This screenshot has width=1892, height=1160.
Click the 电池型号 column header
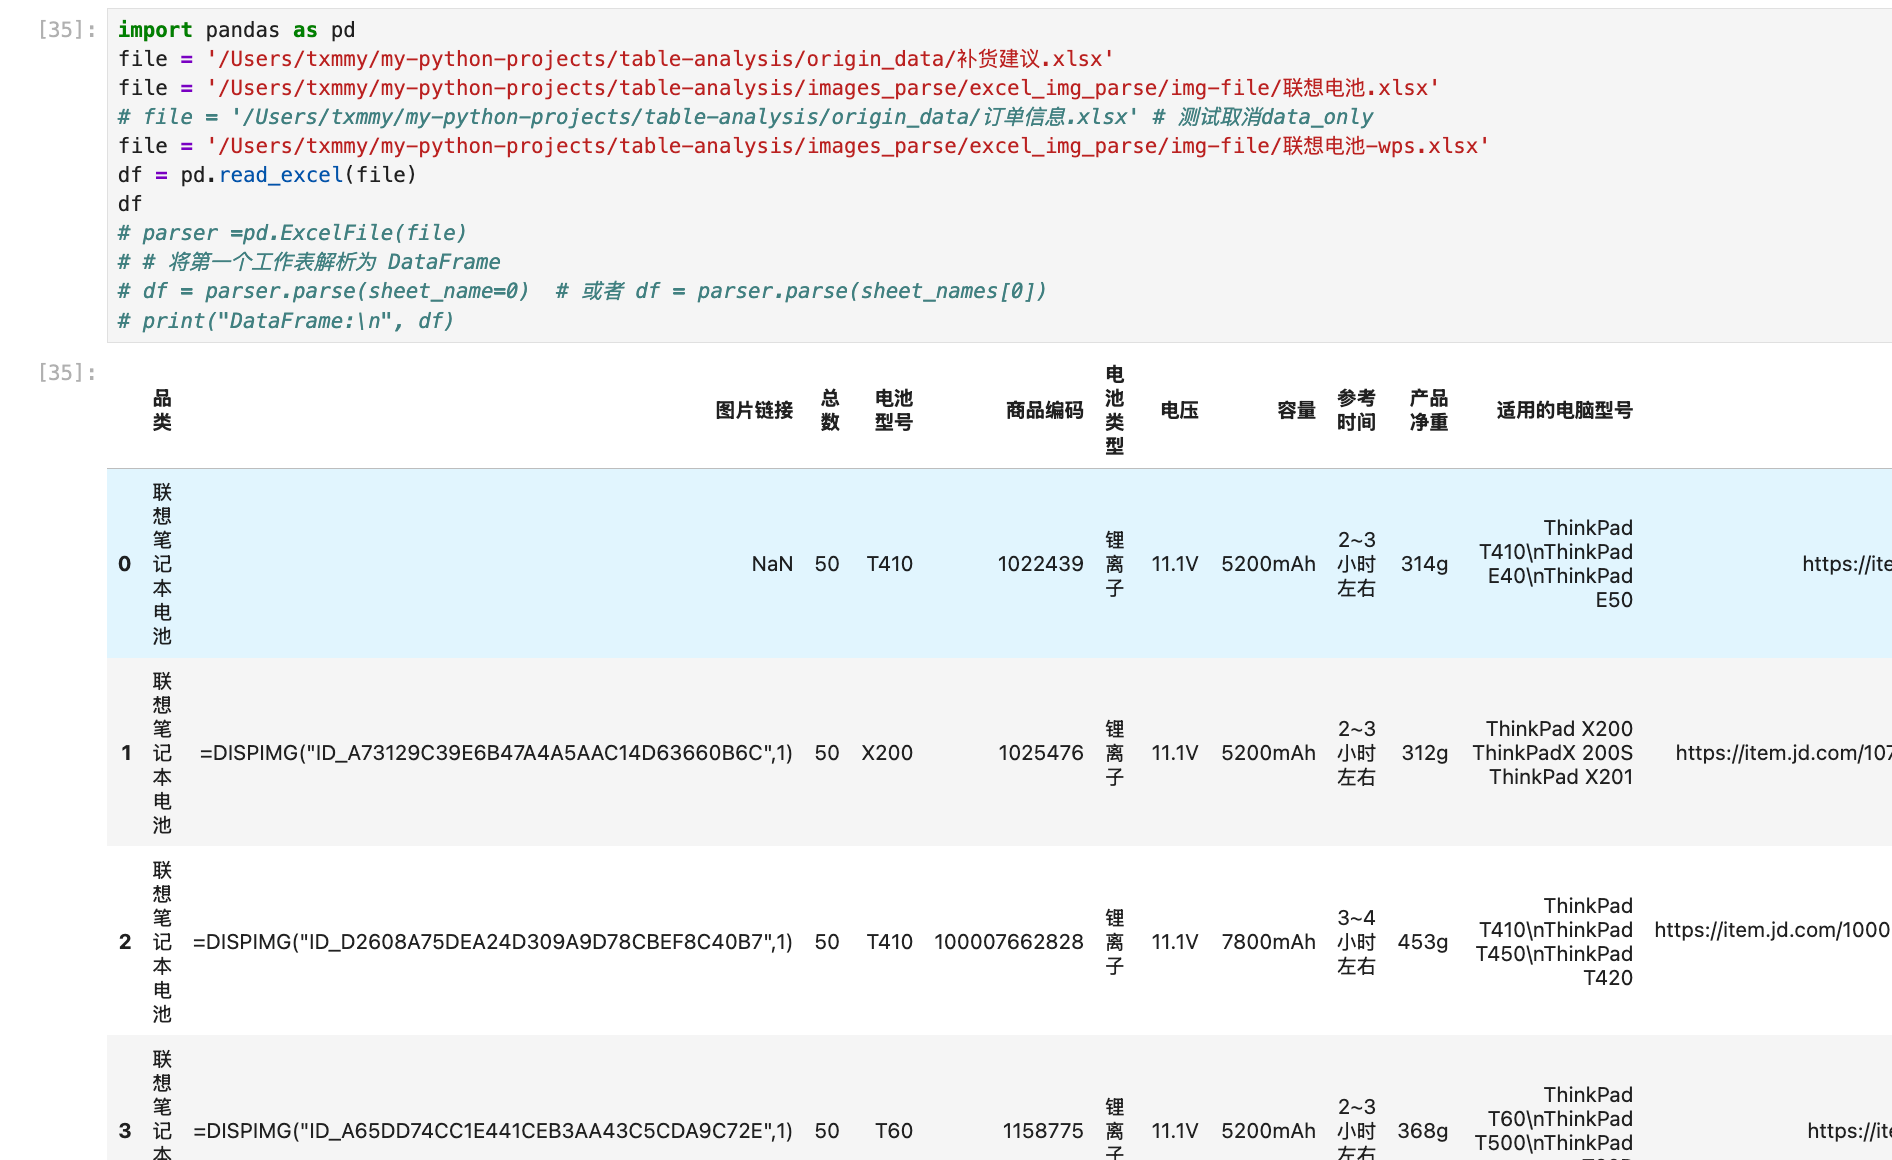tap(893, 410)
